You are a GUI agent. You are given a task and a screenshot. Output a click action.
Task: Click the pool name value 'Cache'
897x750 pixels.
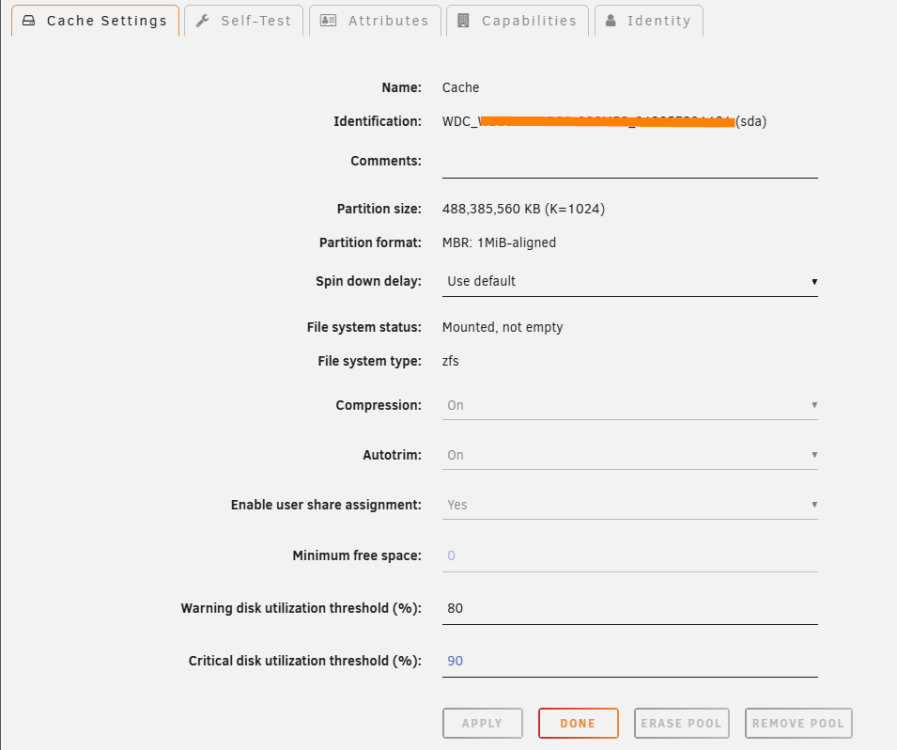[461, 88]
